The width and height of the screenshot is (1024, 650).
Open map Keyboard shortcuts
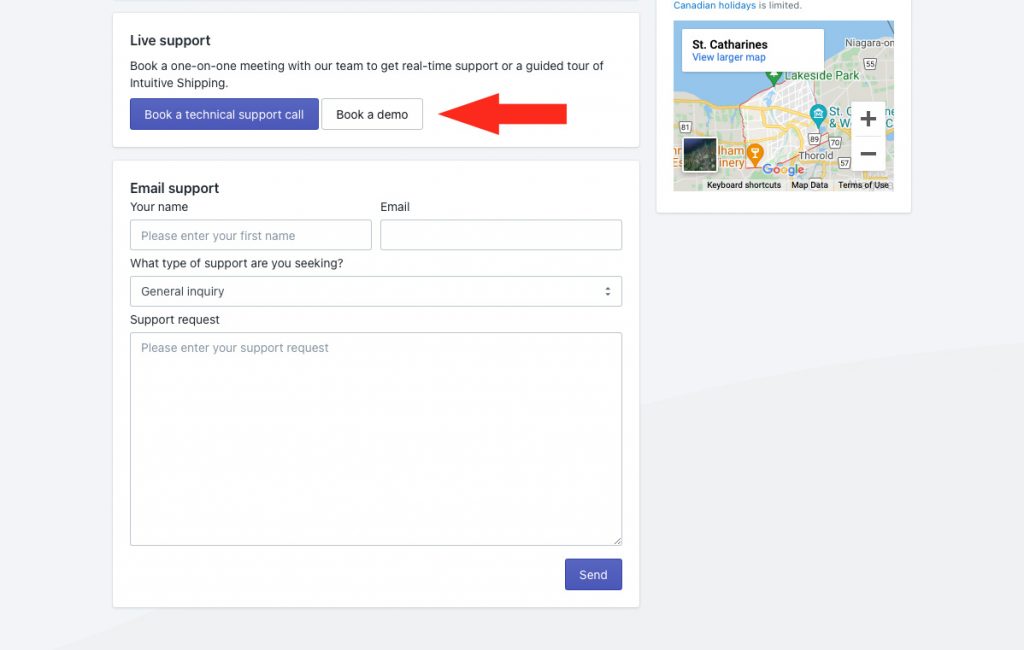point(743,185)
